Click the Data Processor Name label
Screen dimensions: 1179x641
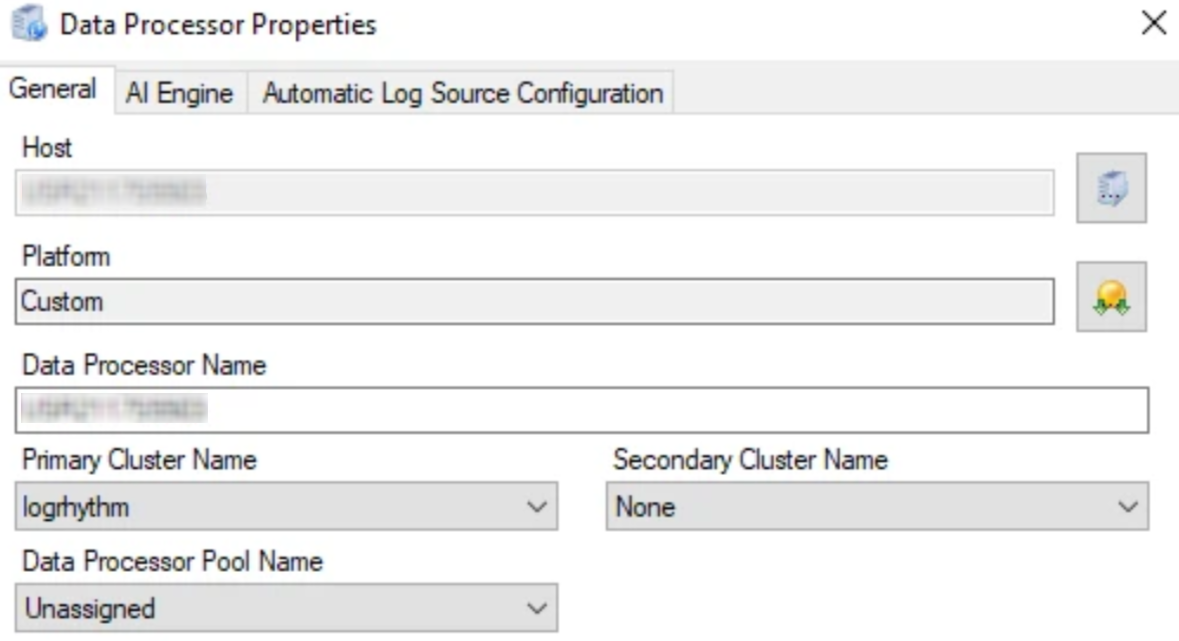(x=144, y=366)
